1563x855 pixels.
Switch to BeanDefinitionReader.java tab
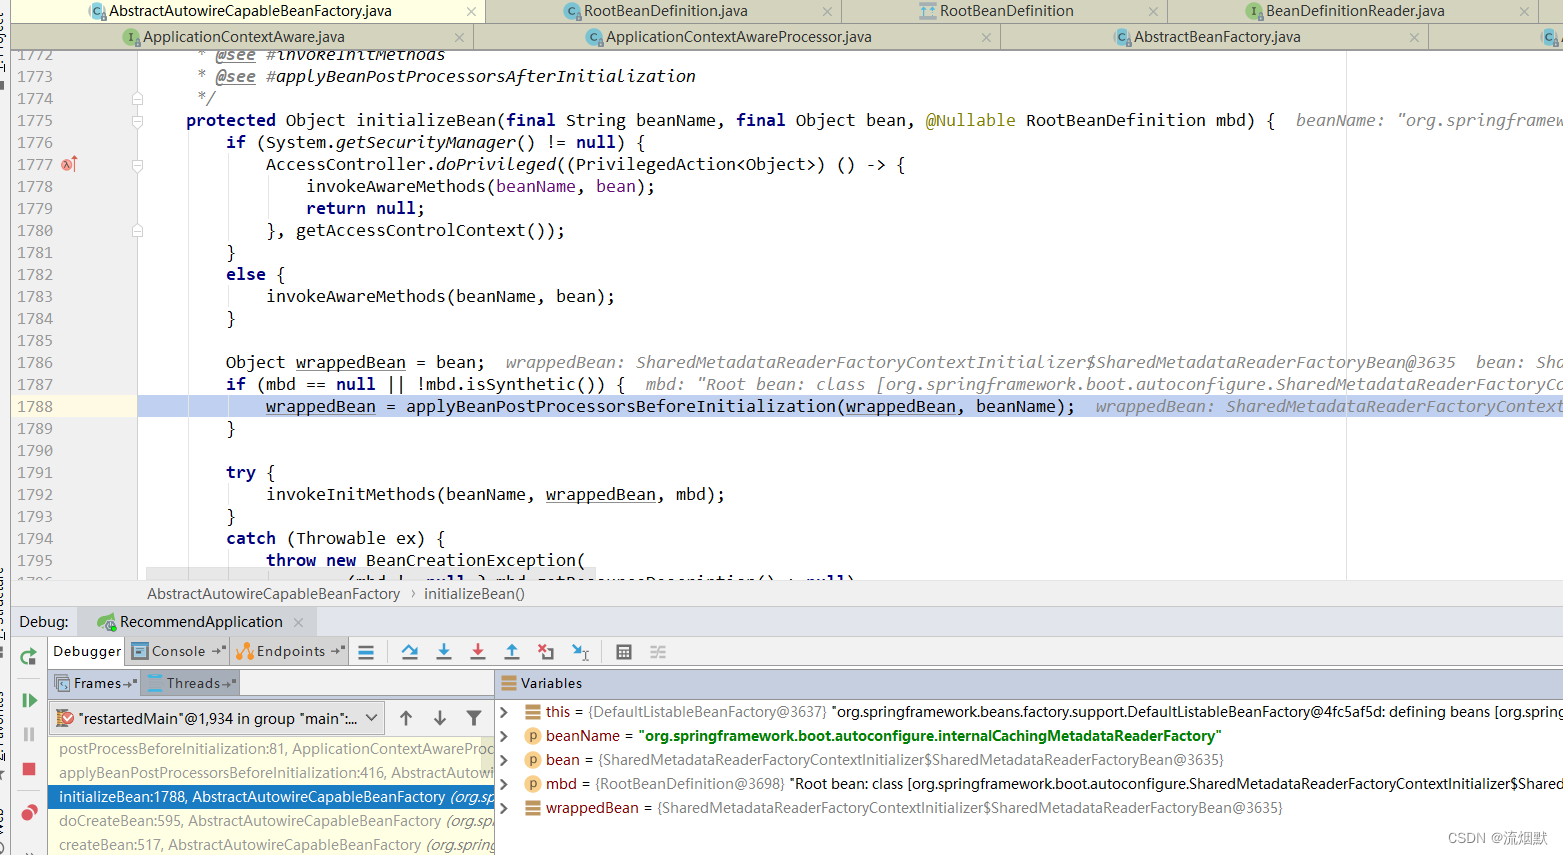pos(1355,11)
